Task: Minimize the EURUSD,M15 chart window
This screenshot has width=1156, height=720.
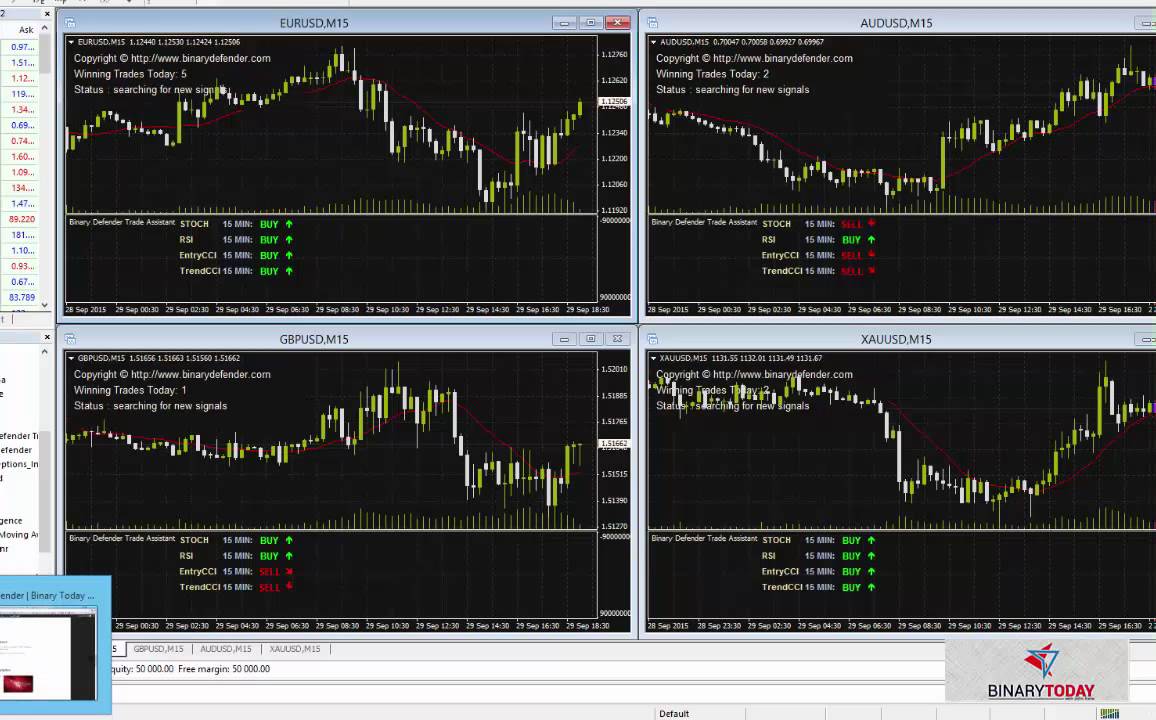Action: (x=564, y=23)
